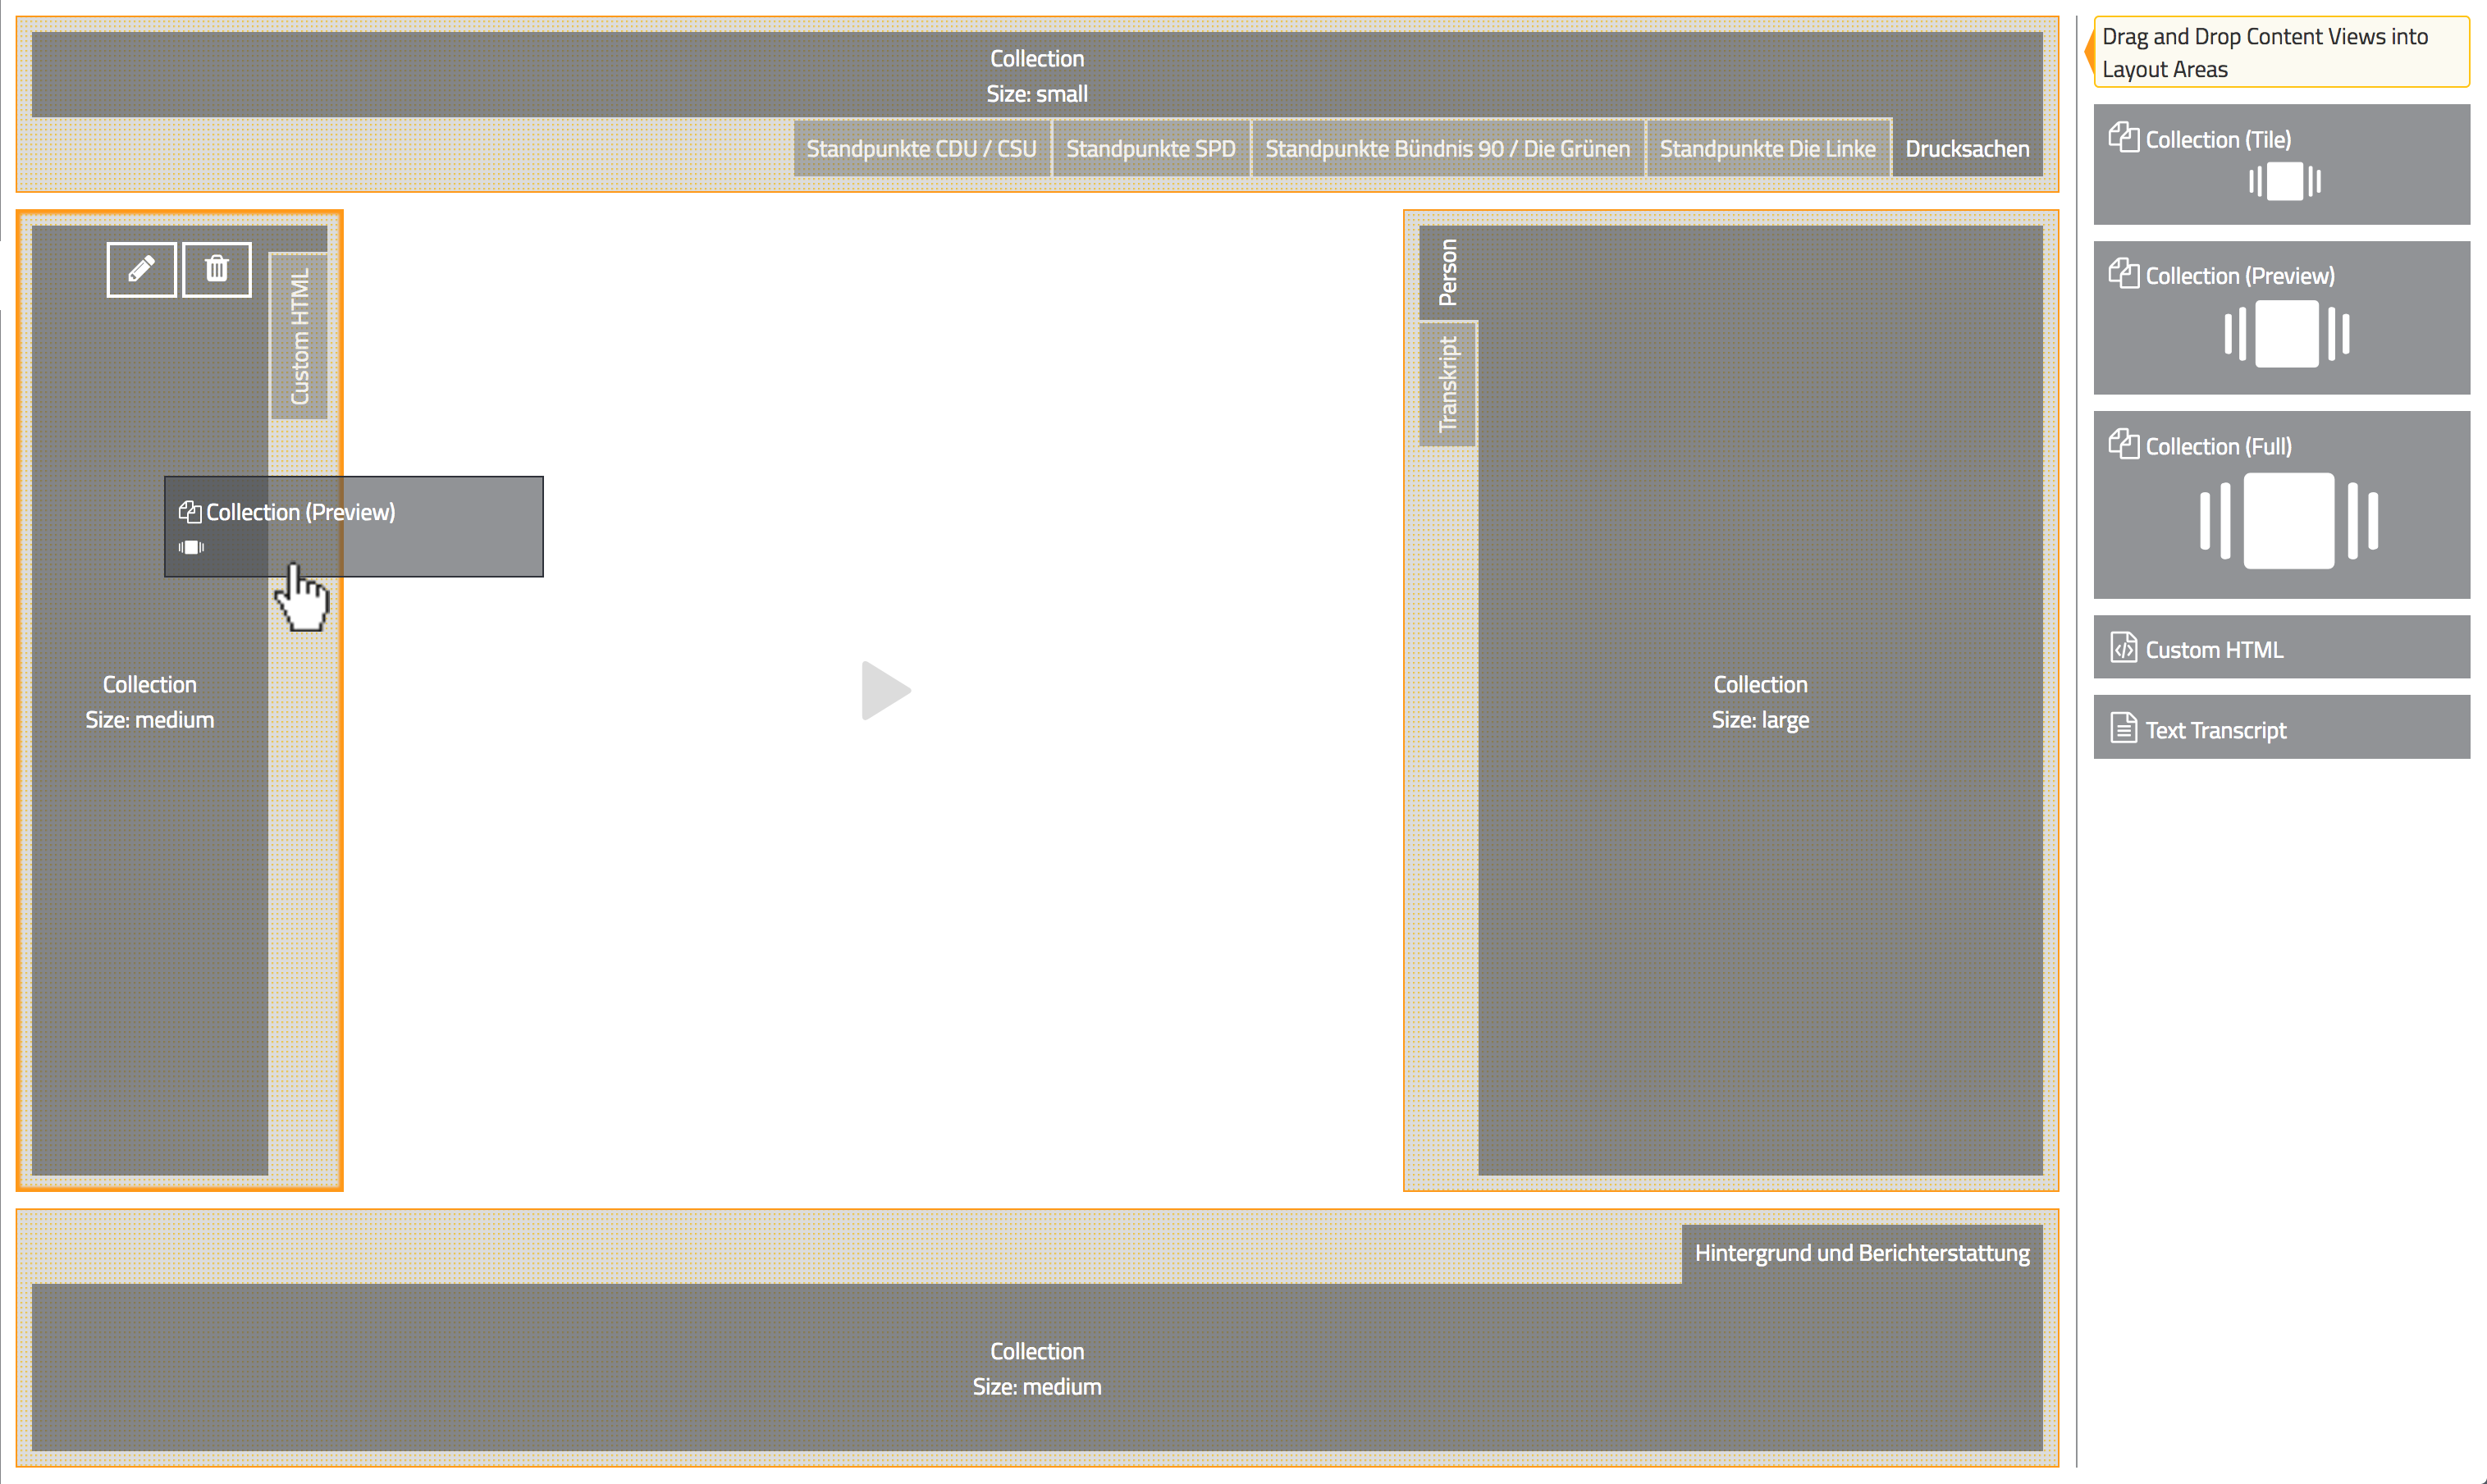Click the Collection (Tile) carousel icon
The width and height of the screenshot is (2487, 1484).
[x=2285, y=182]
